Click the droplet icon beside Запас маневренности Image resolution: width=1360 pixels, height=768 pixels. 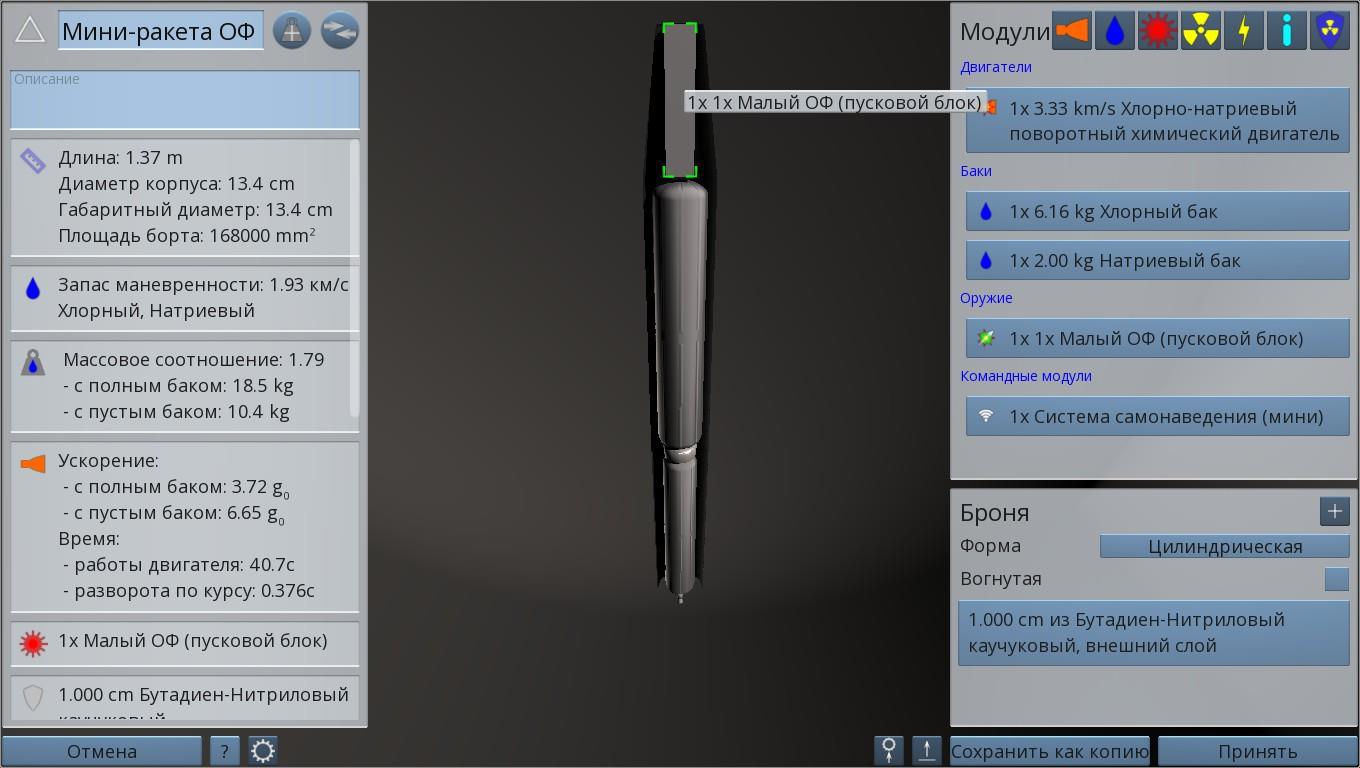tap(33, 289)
